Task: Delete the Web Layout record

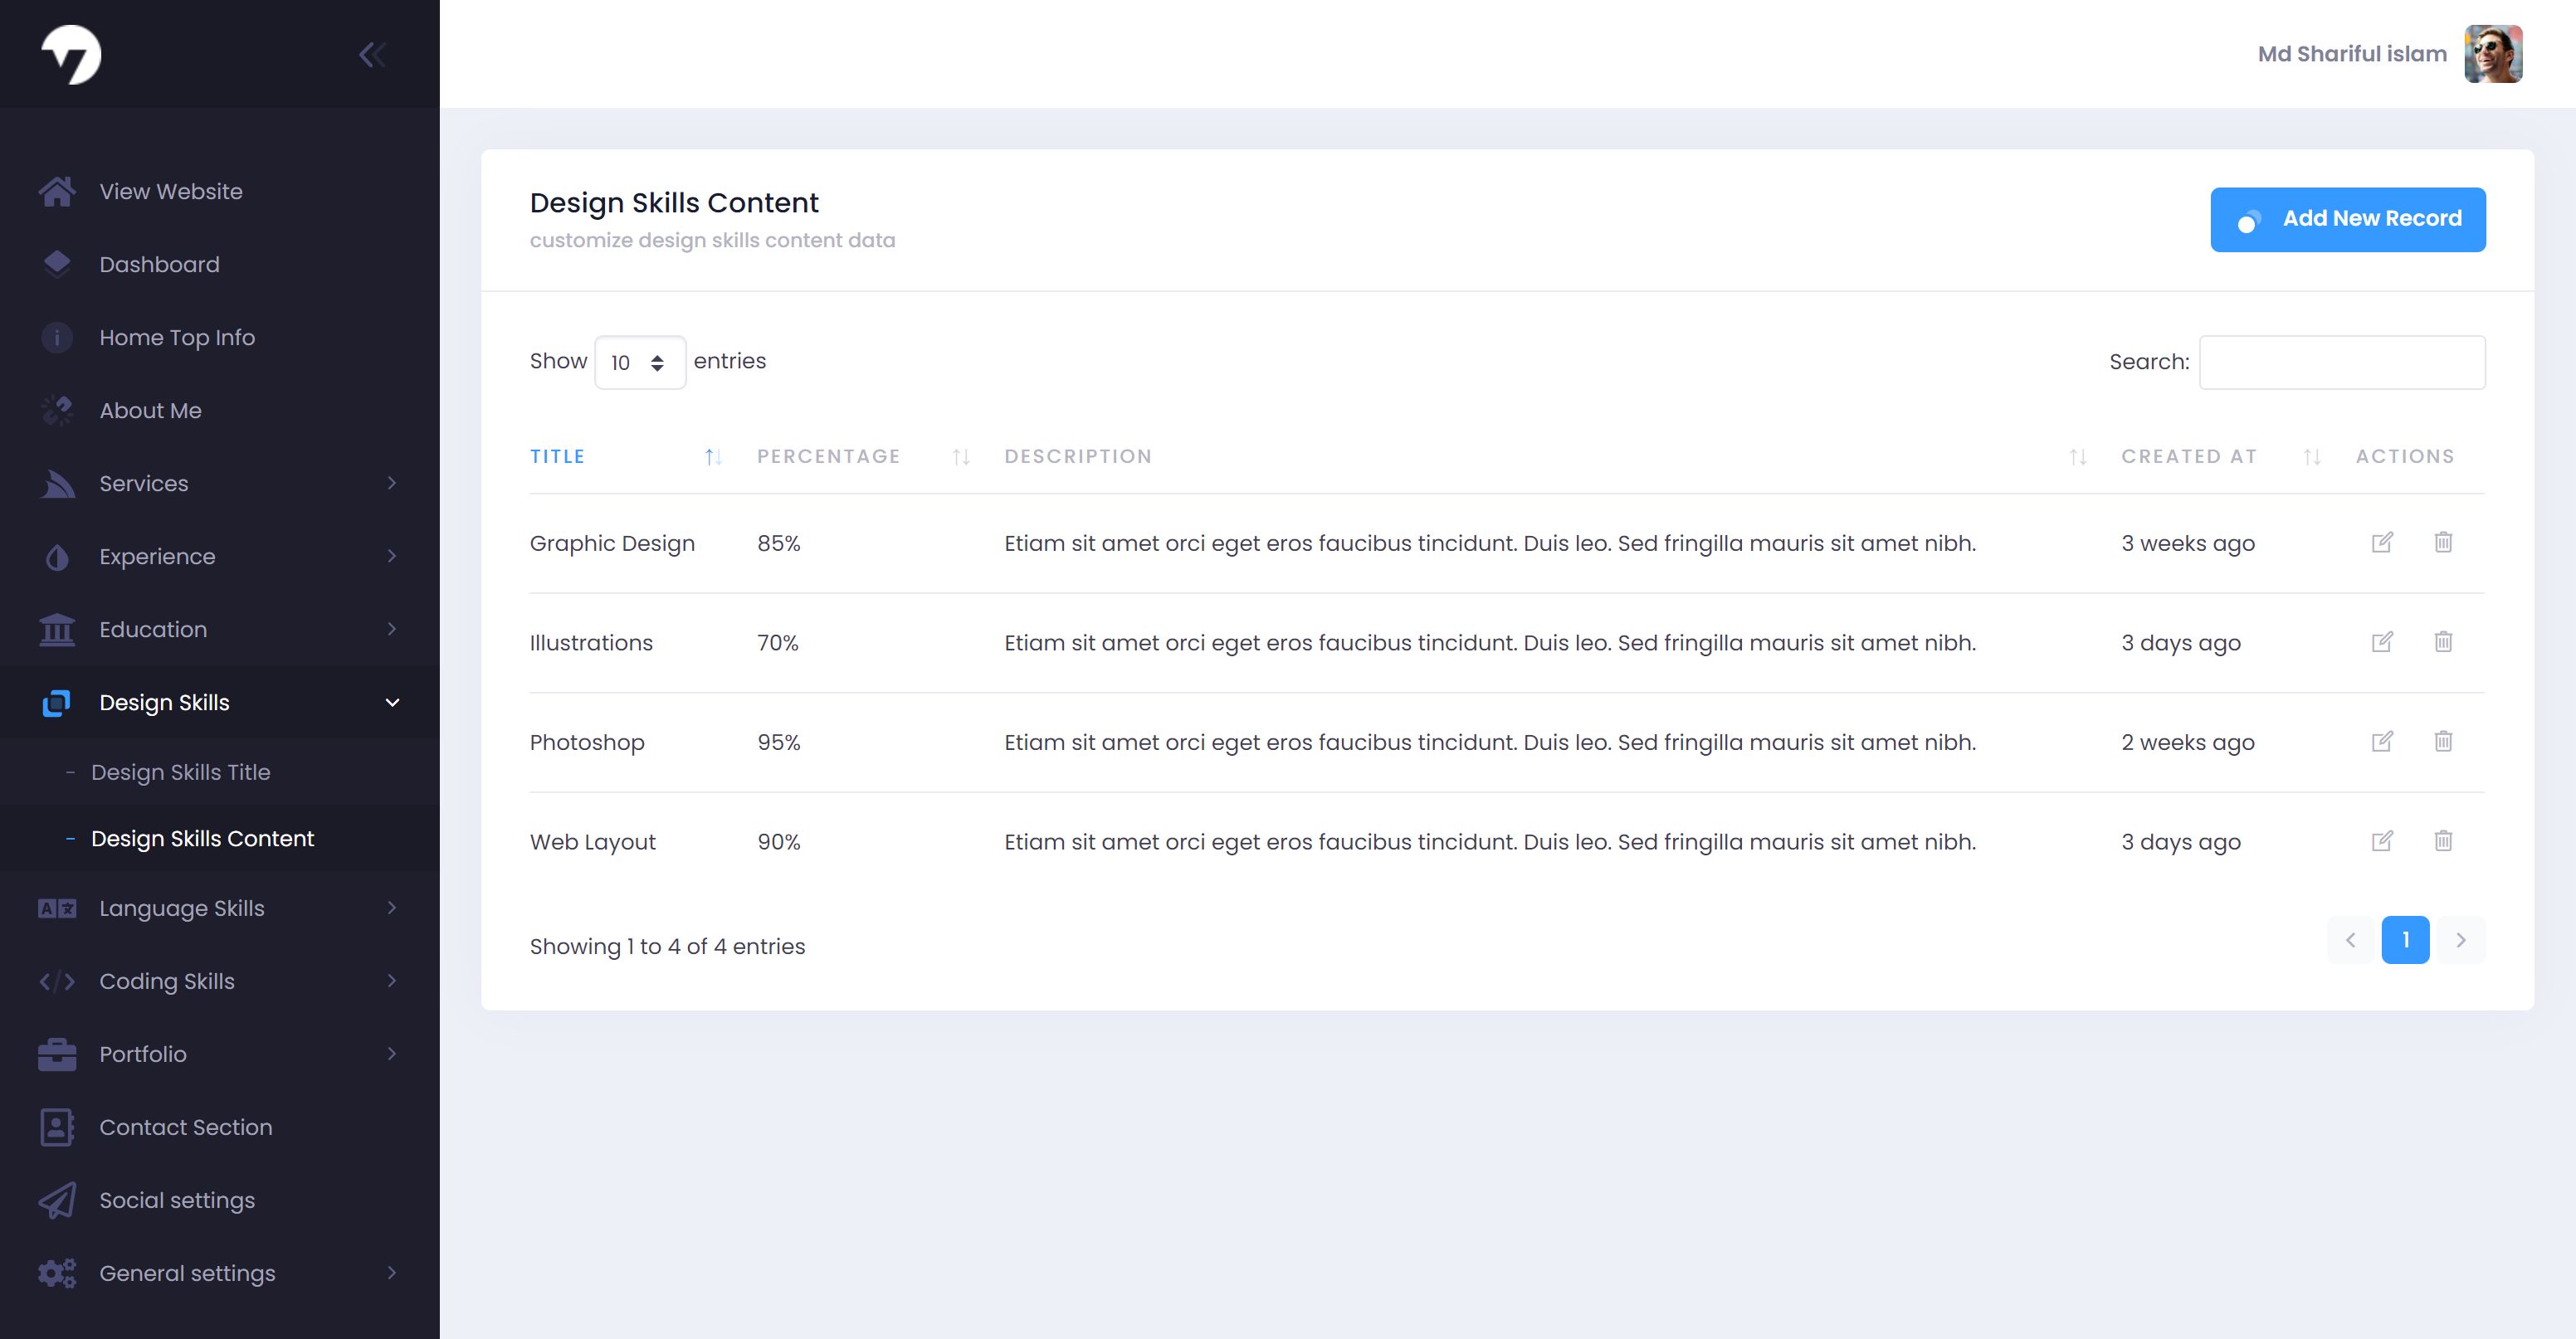Action: (2443, 841)
